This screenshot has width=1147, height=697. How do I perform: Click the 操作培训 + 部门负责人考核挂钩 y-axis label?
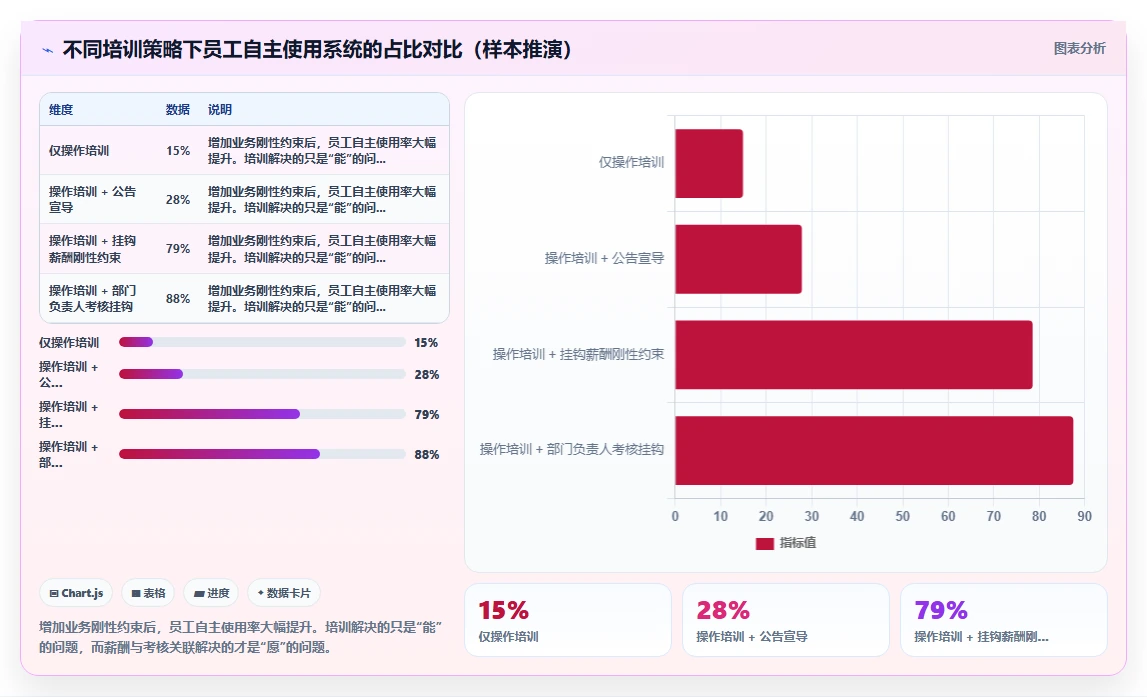tap(572, 449)
